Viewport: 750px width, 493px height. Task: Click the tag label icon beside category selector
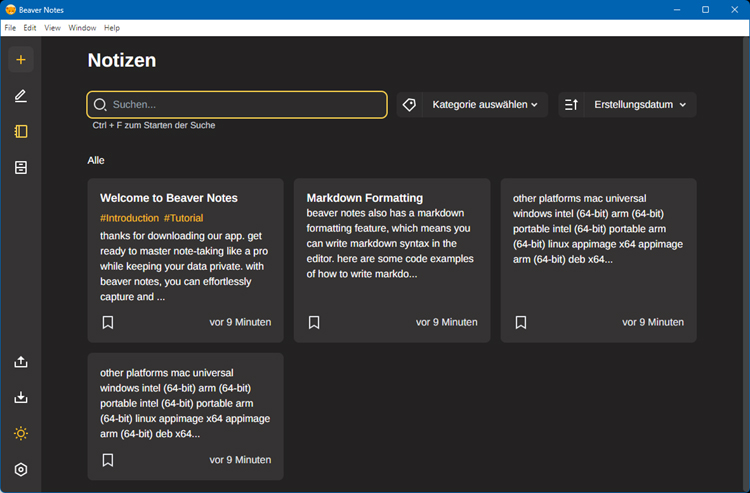pyautogui.click(x=409, y=105)
